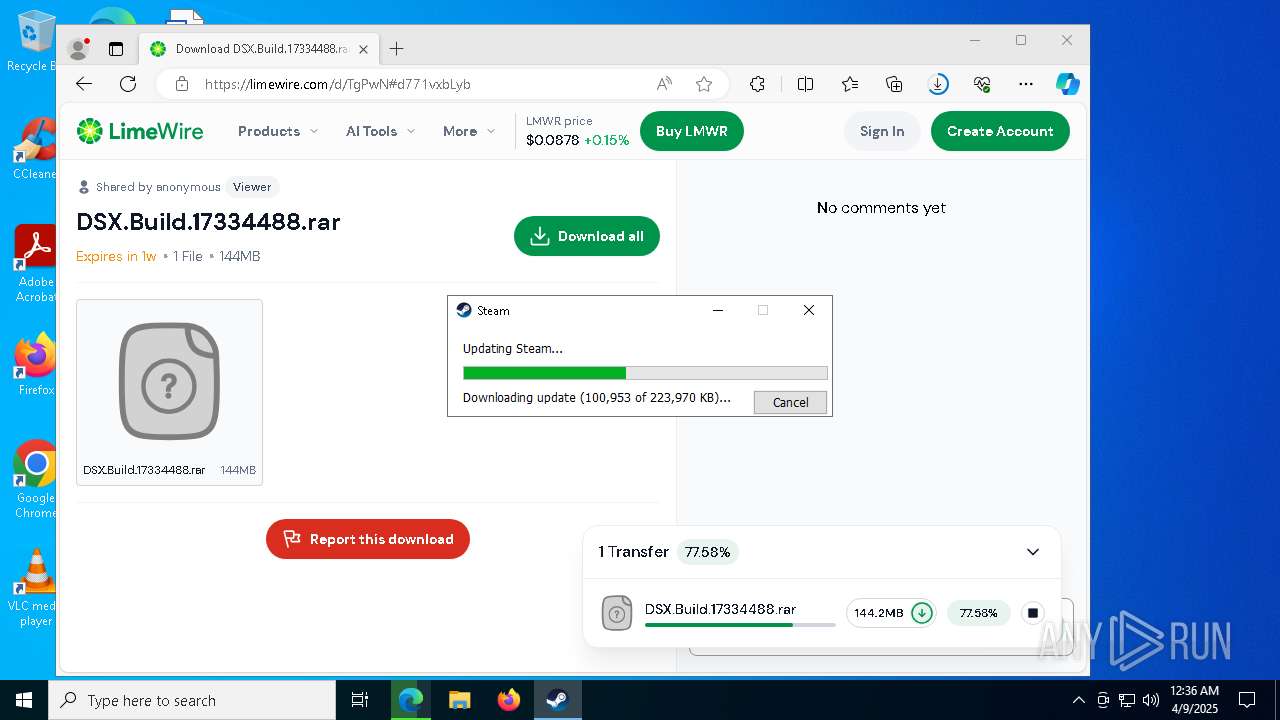Show hidden system tray icons

tap(1078, 700)
